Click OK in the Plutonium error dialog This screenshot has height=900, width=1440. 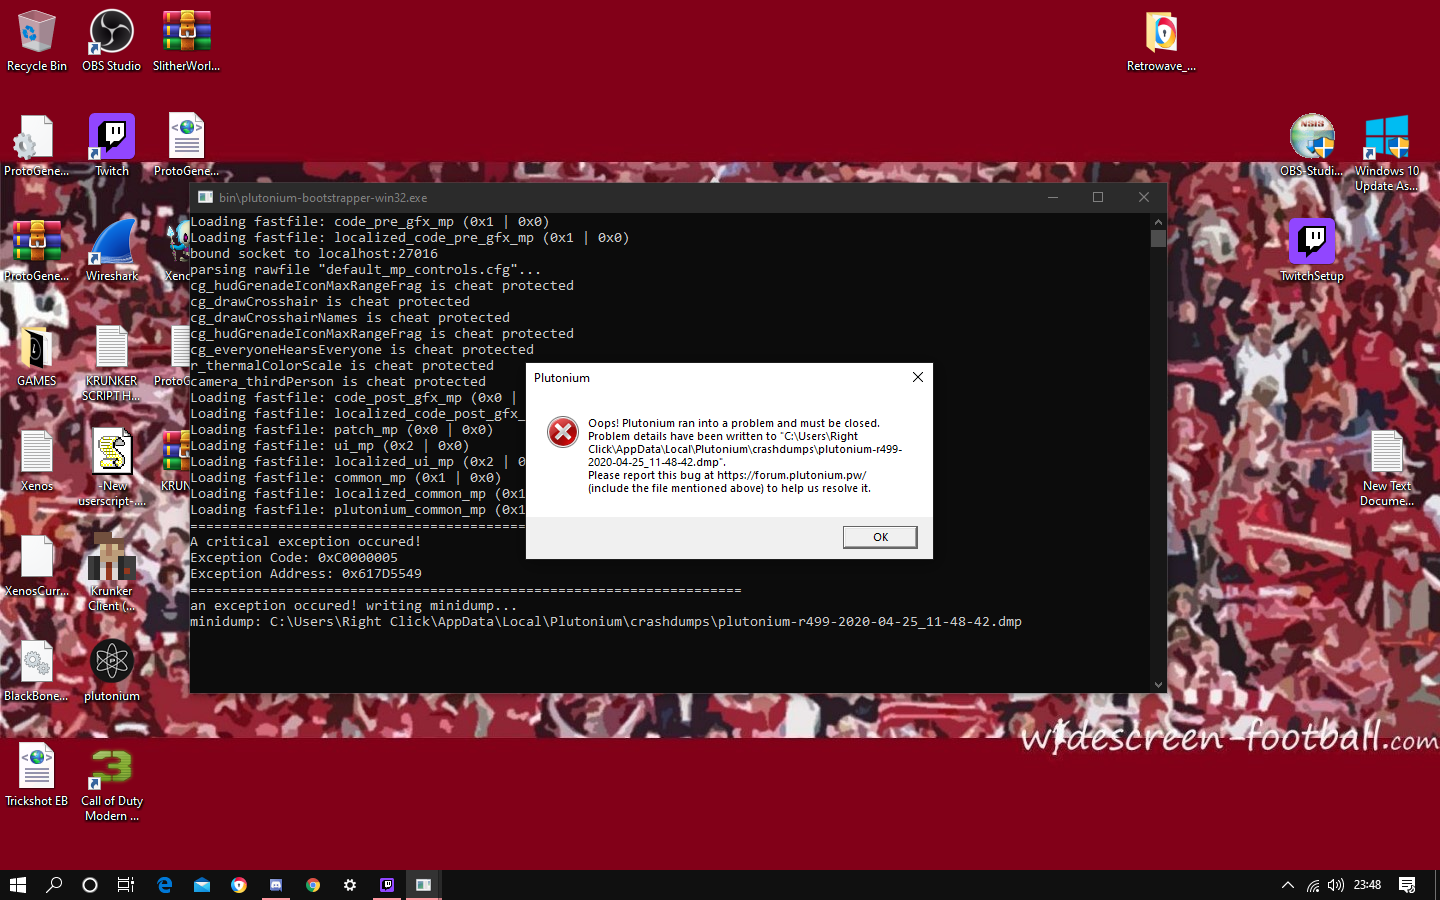[880, 537]
